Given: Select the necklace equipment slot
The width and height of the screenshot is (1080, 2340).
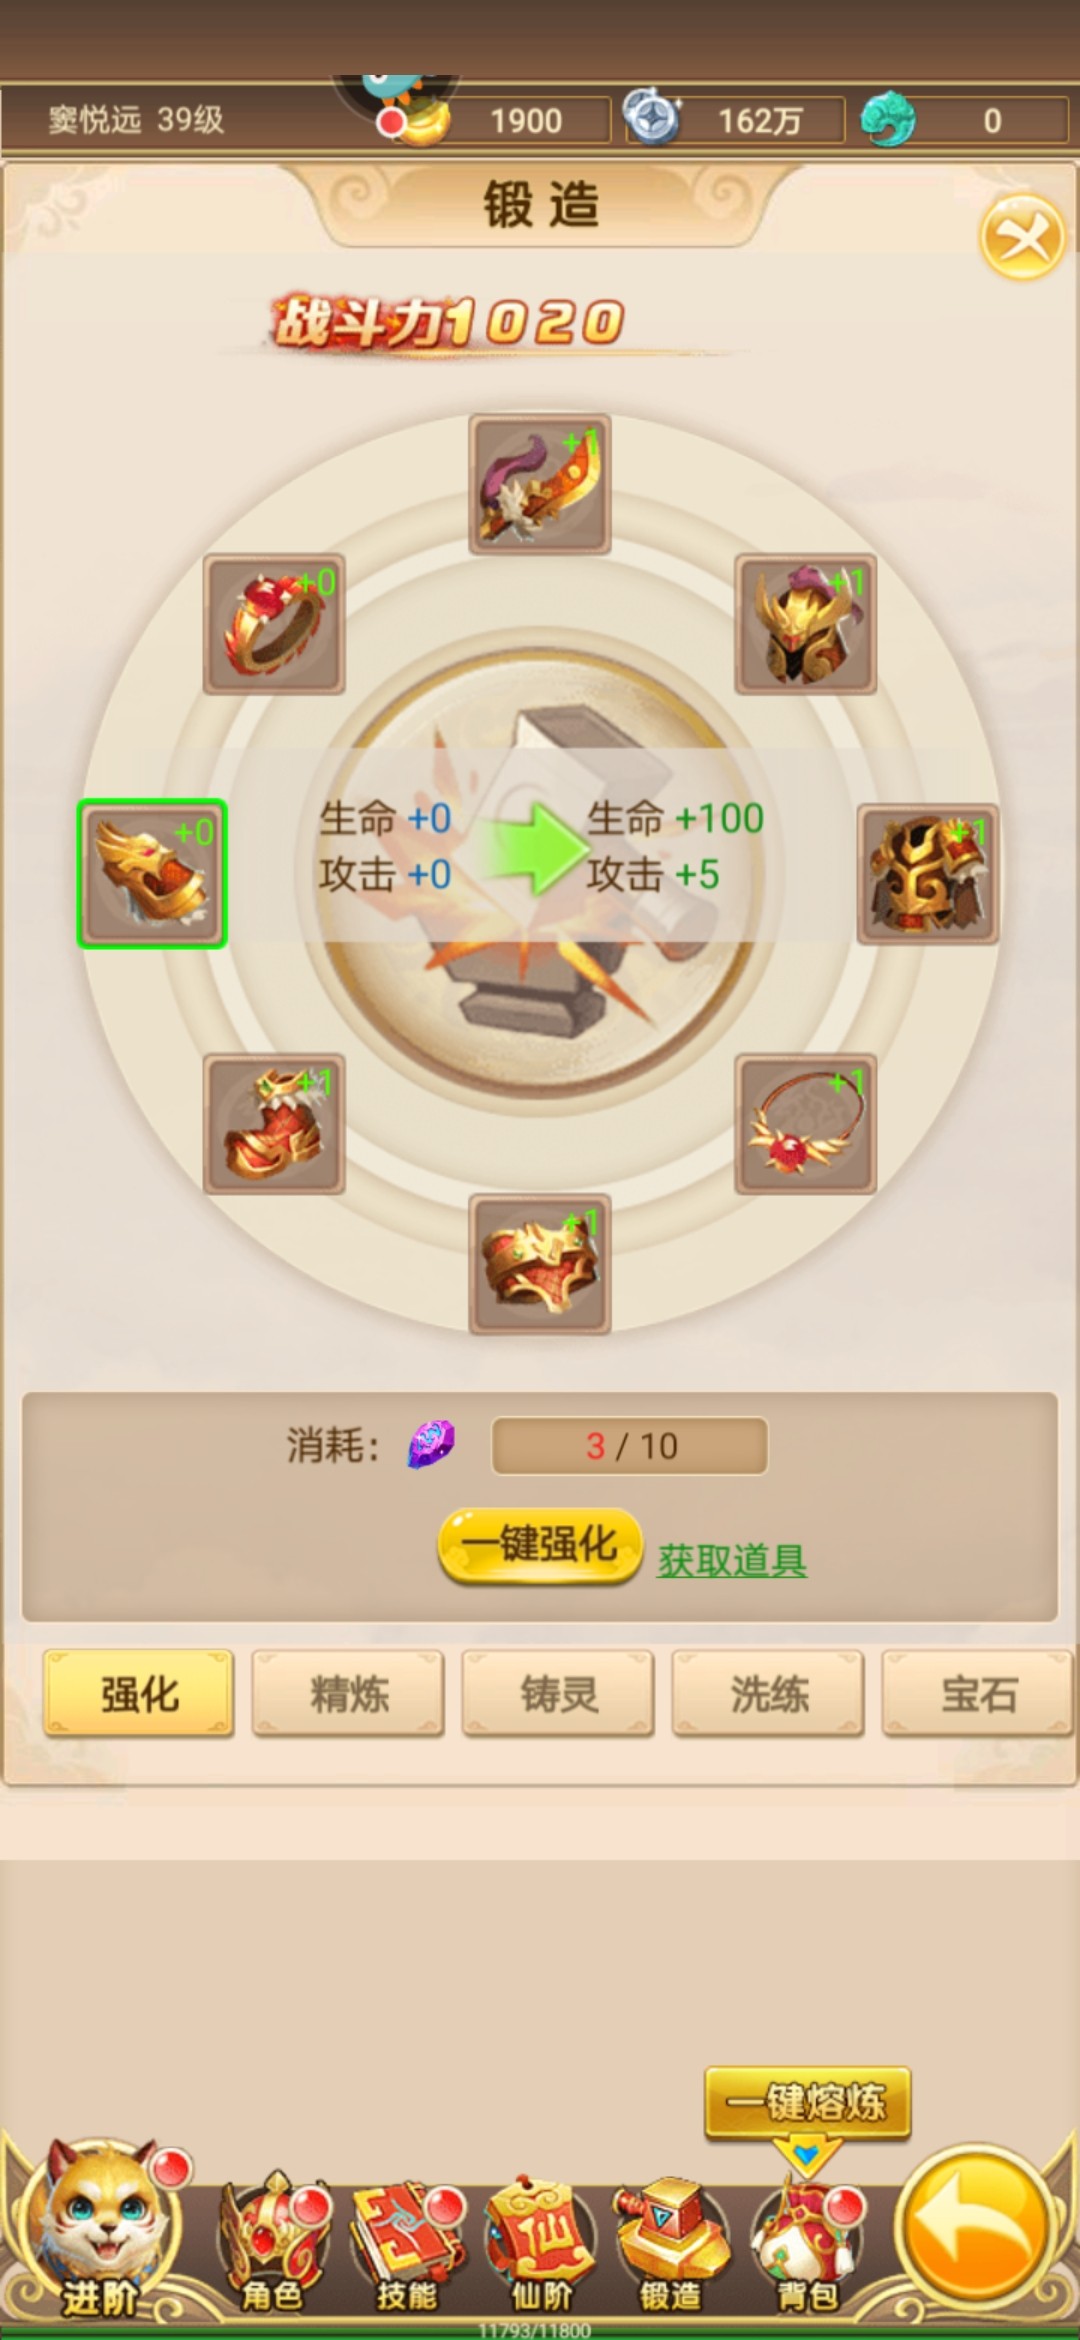Looking at the screenshot, I should point(806,1124).
